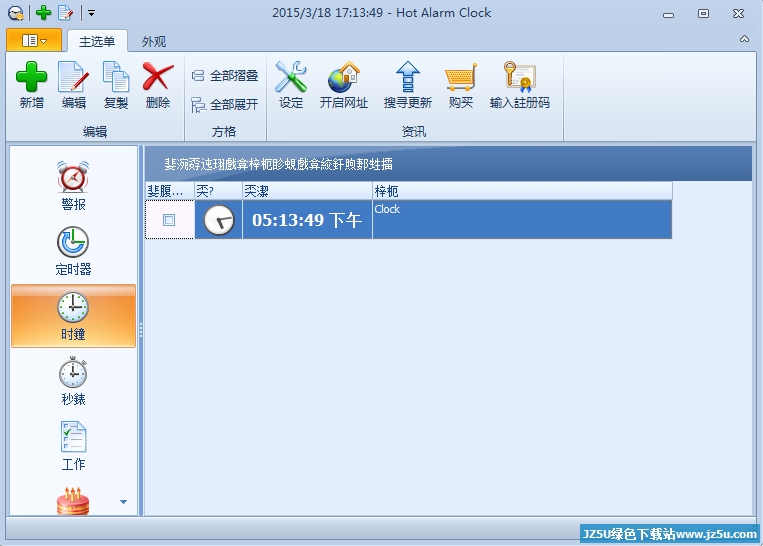Image resolution: width=763 pixels, height=546 pixels.
Task: Select the 05:13:49 下午 time cell
Action: [x=307, y=220]
